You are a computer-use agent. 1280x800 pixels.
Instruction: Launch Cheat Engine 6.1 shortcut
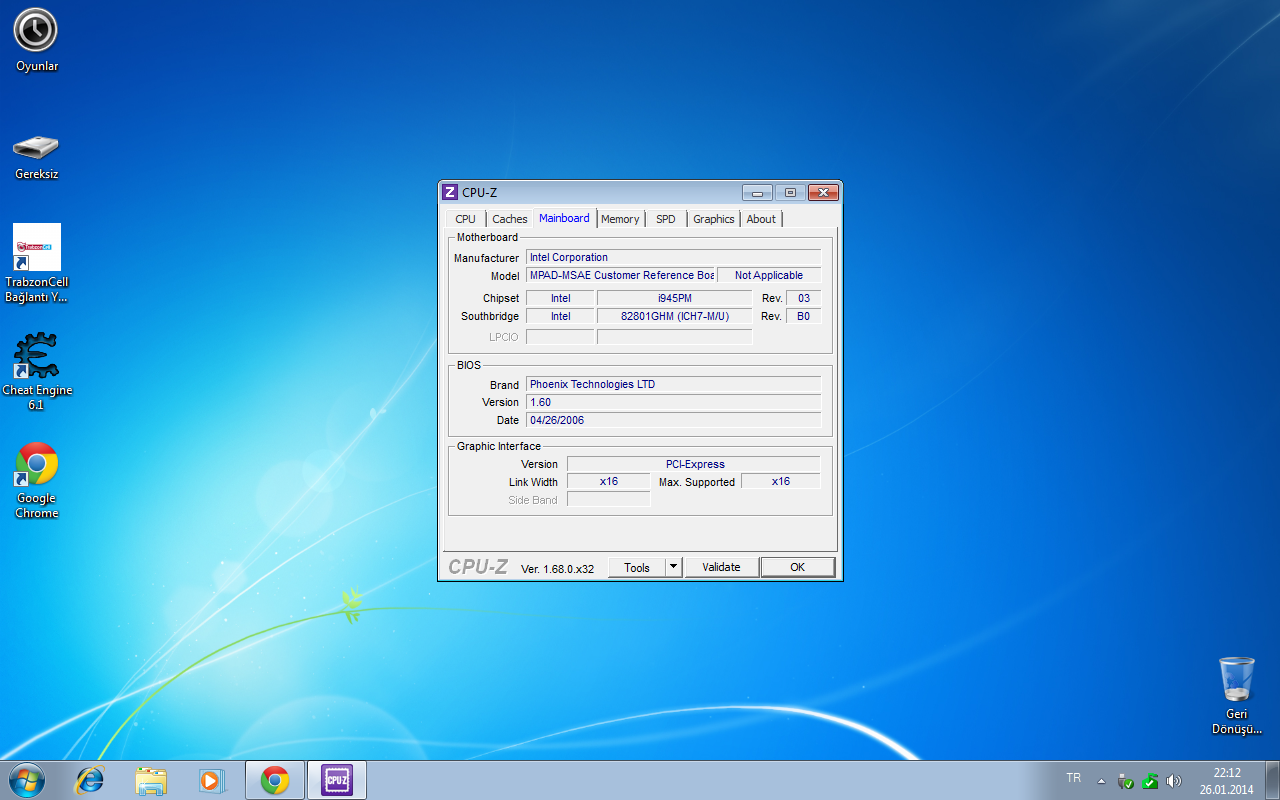click(x=36, y=372)
